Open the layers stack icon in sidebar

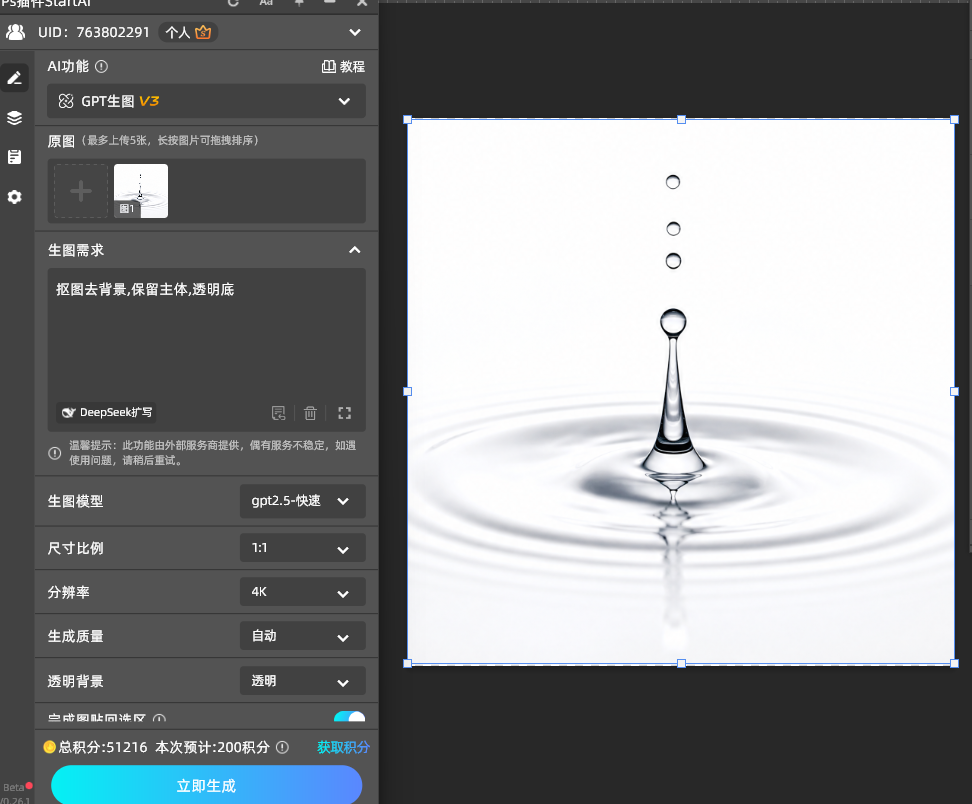point(14,118)
